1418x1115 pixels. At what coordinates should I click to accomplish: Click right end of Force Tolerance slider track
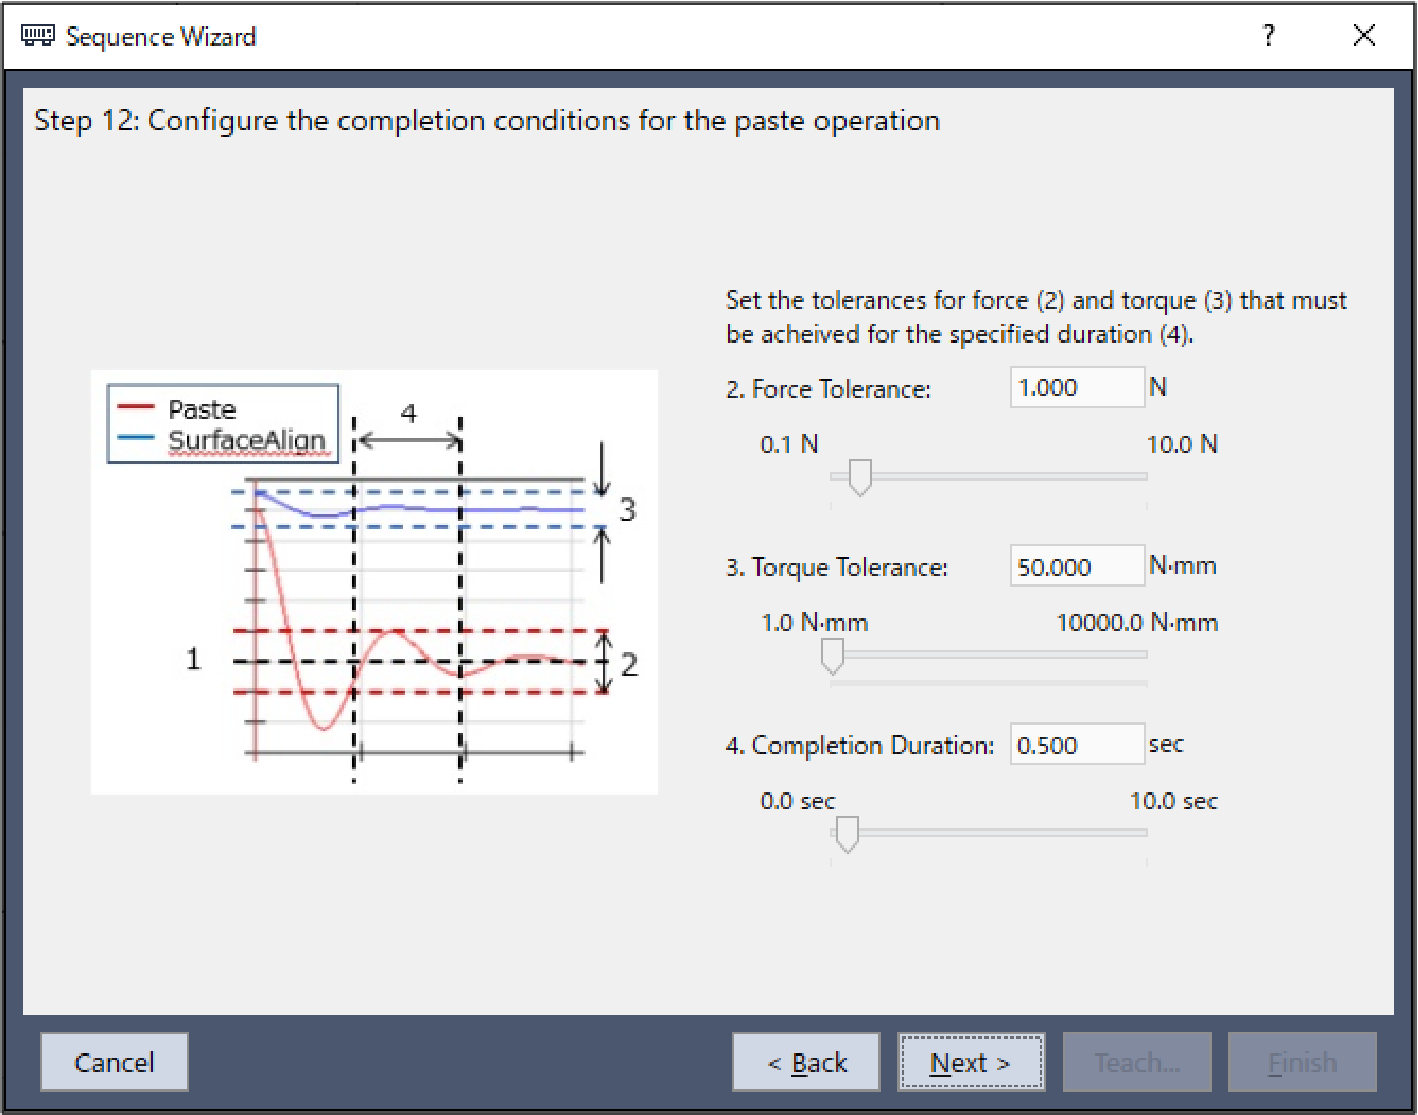(x=1140, y=477)
